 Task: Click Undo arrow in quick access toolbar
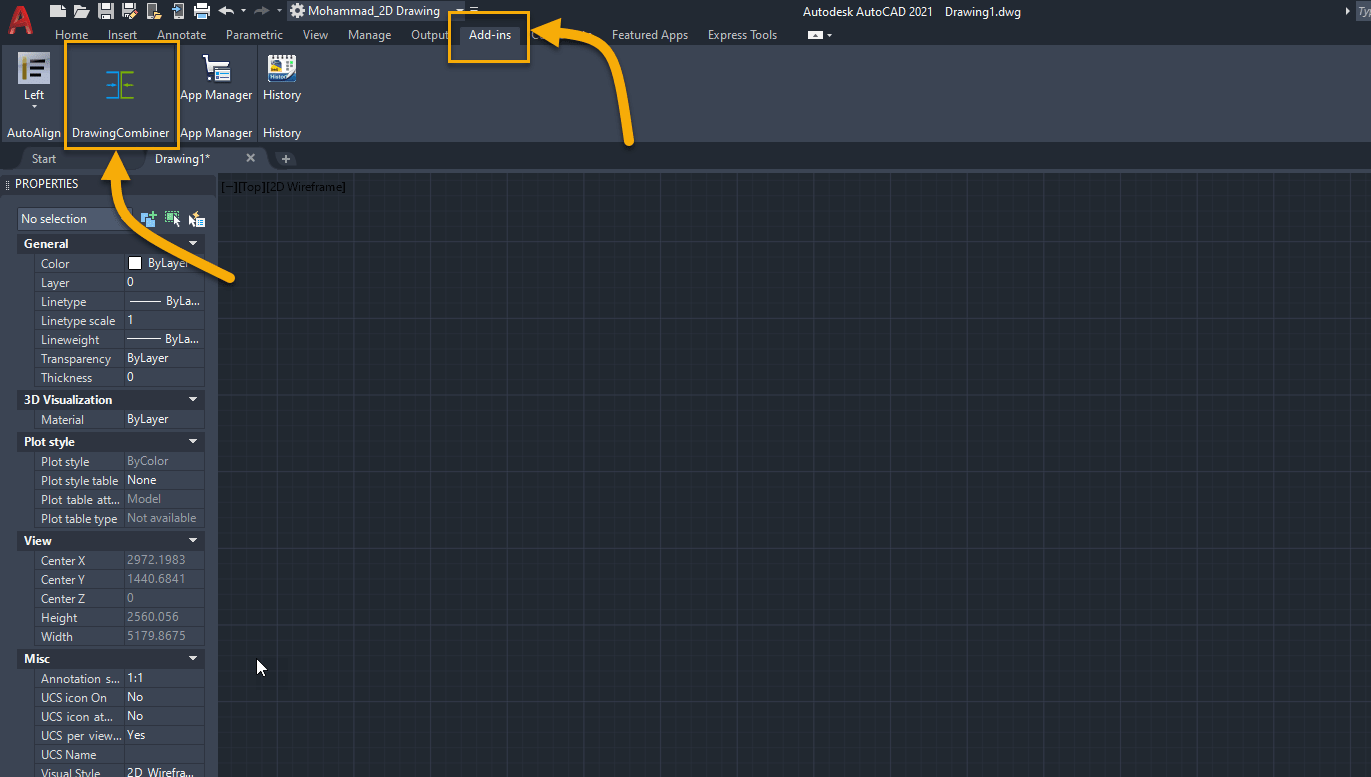pos(226,11)
